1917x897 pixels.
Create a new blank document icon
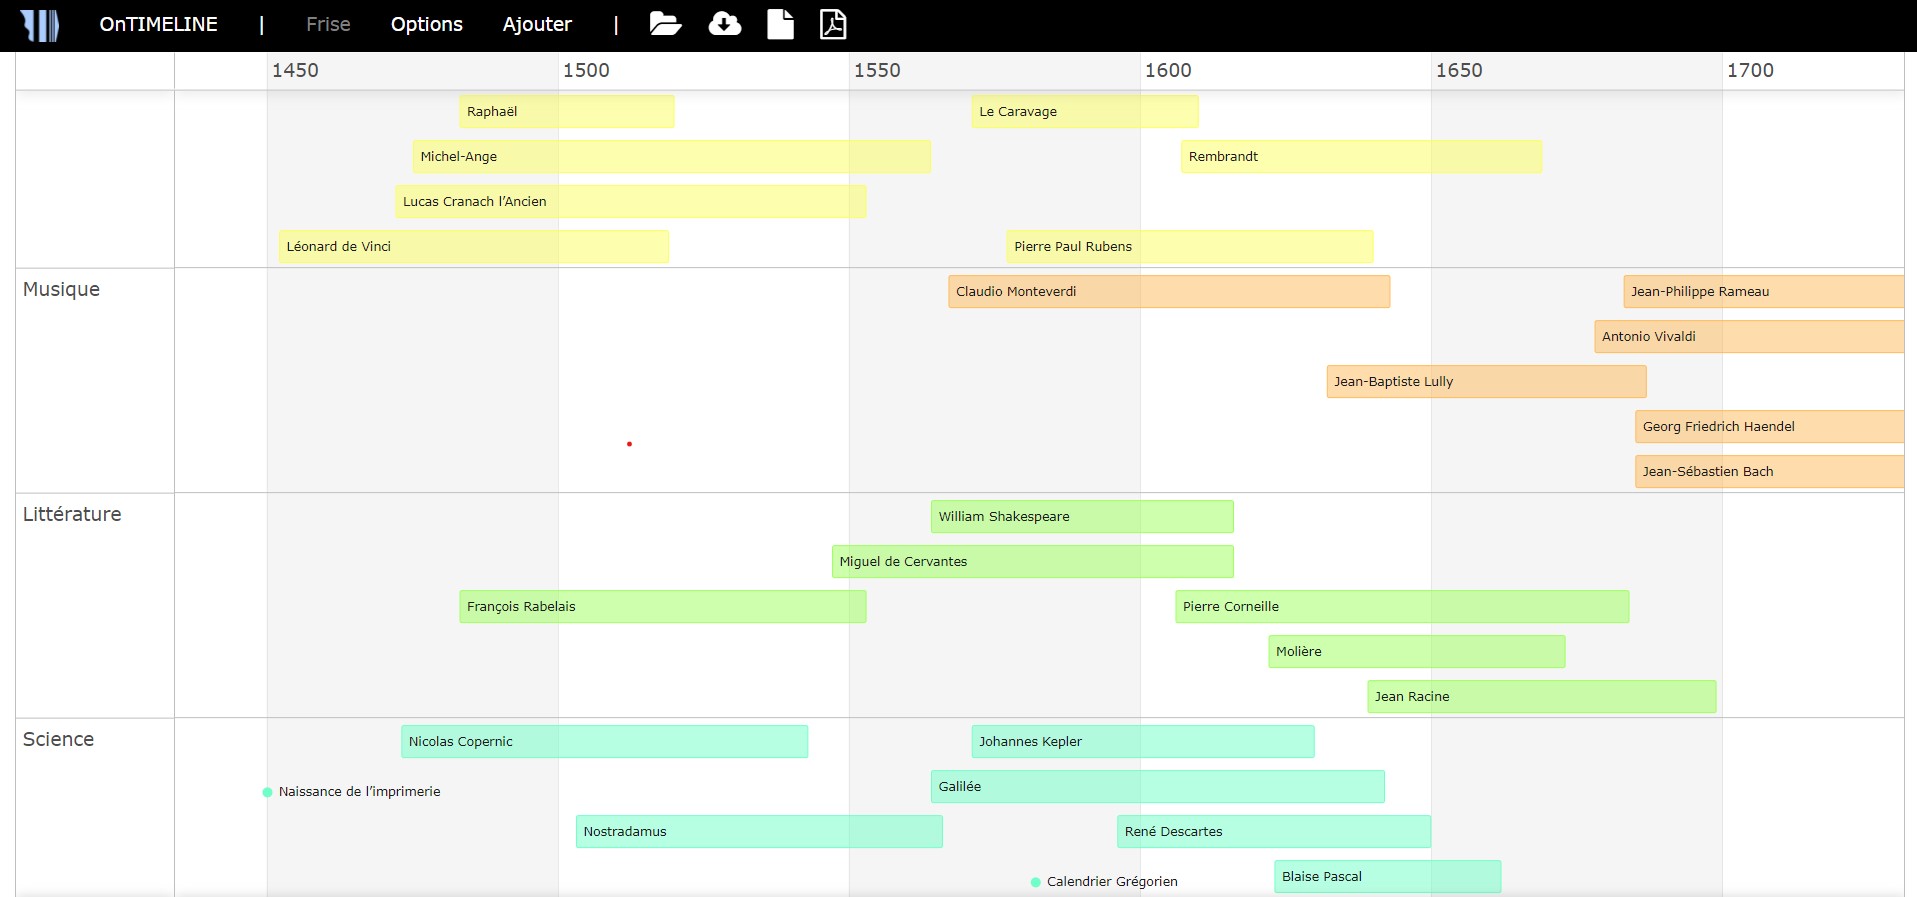tap(780, 24)
